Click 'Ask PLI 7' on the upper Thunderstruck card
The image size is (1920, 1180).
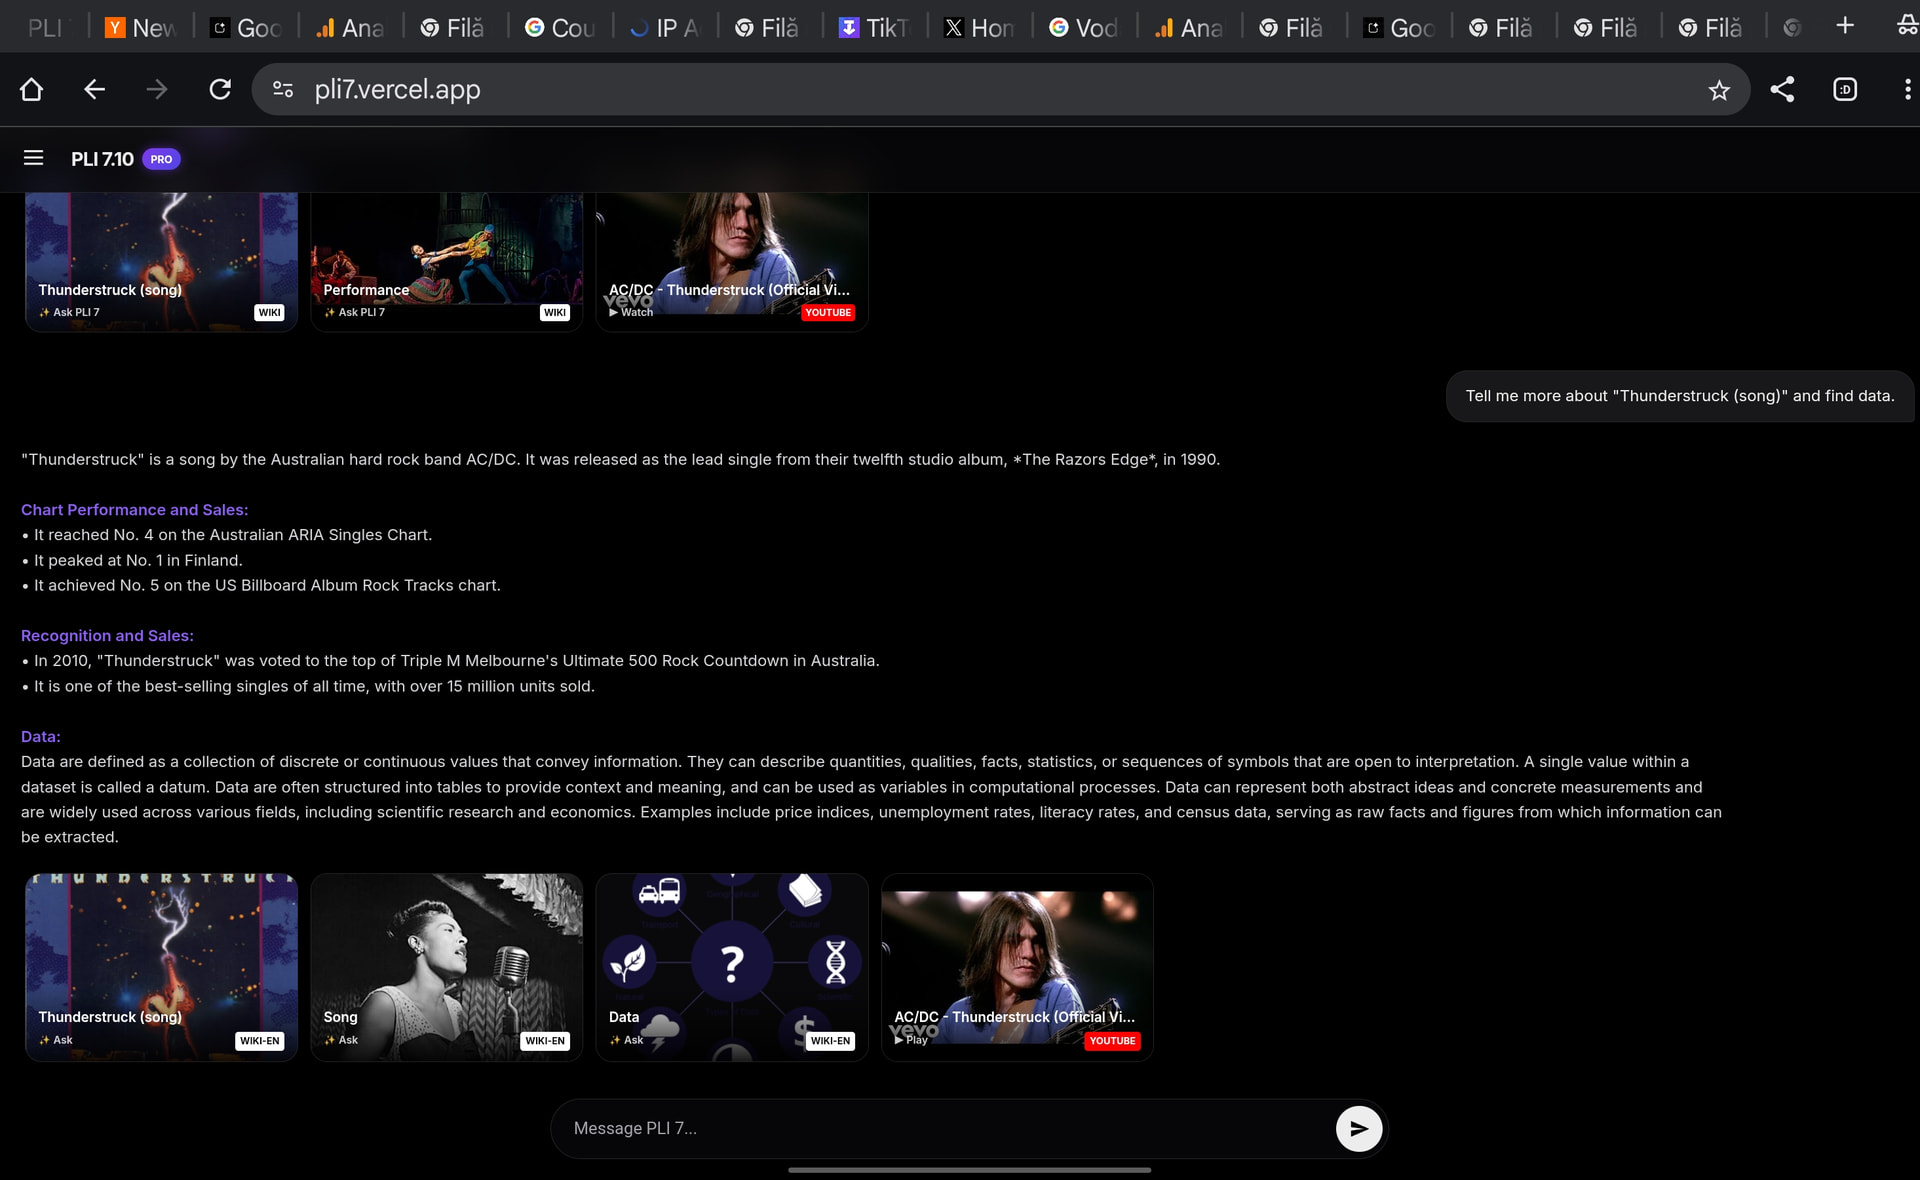tap(70, 313)
